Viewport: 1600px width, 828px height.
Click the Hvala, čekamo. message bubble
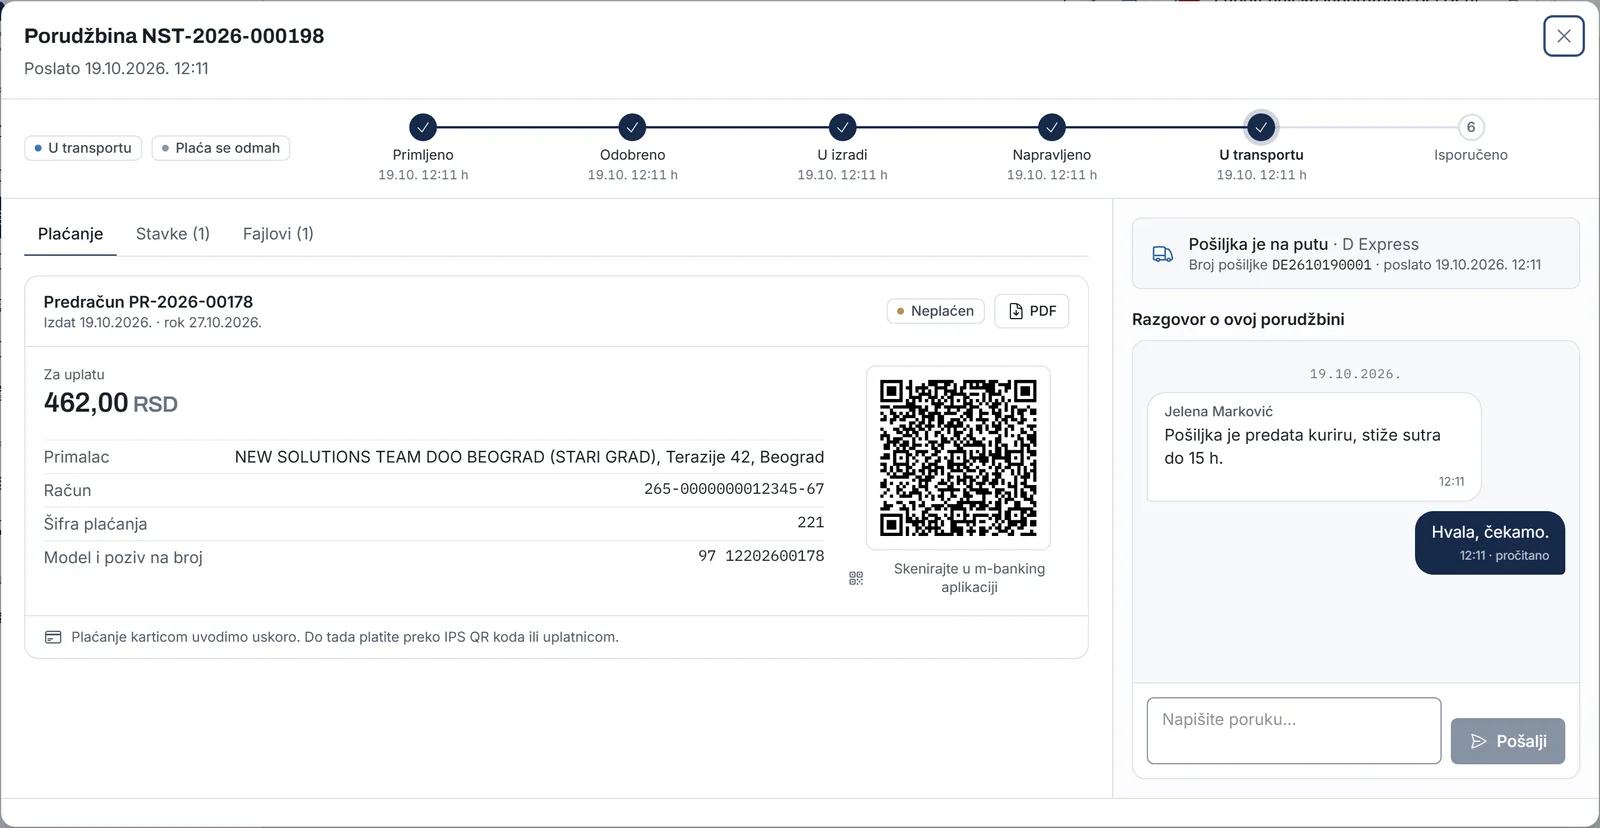click(1490, 543)
